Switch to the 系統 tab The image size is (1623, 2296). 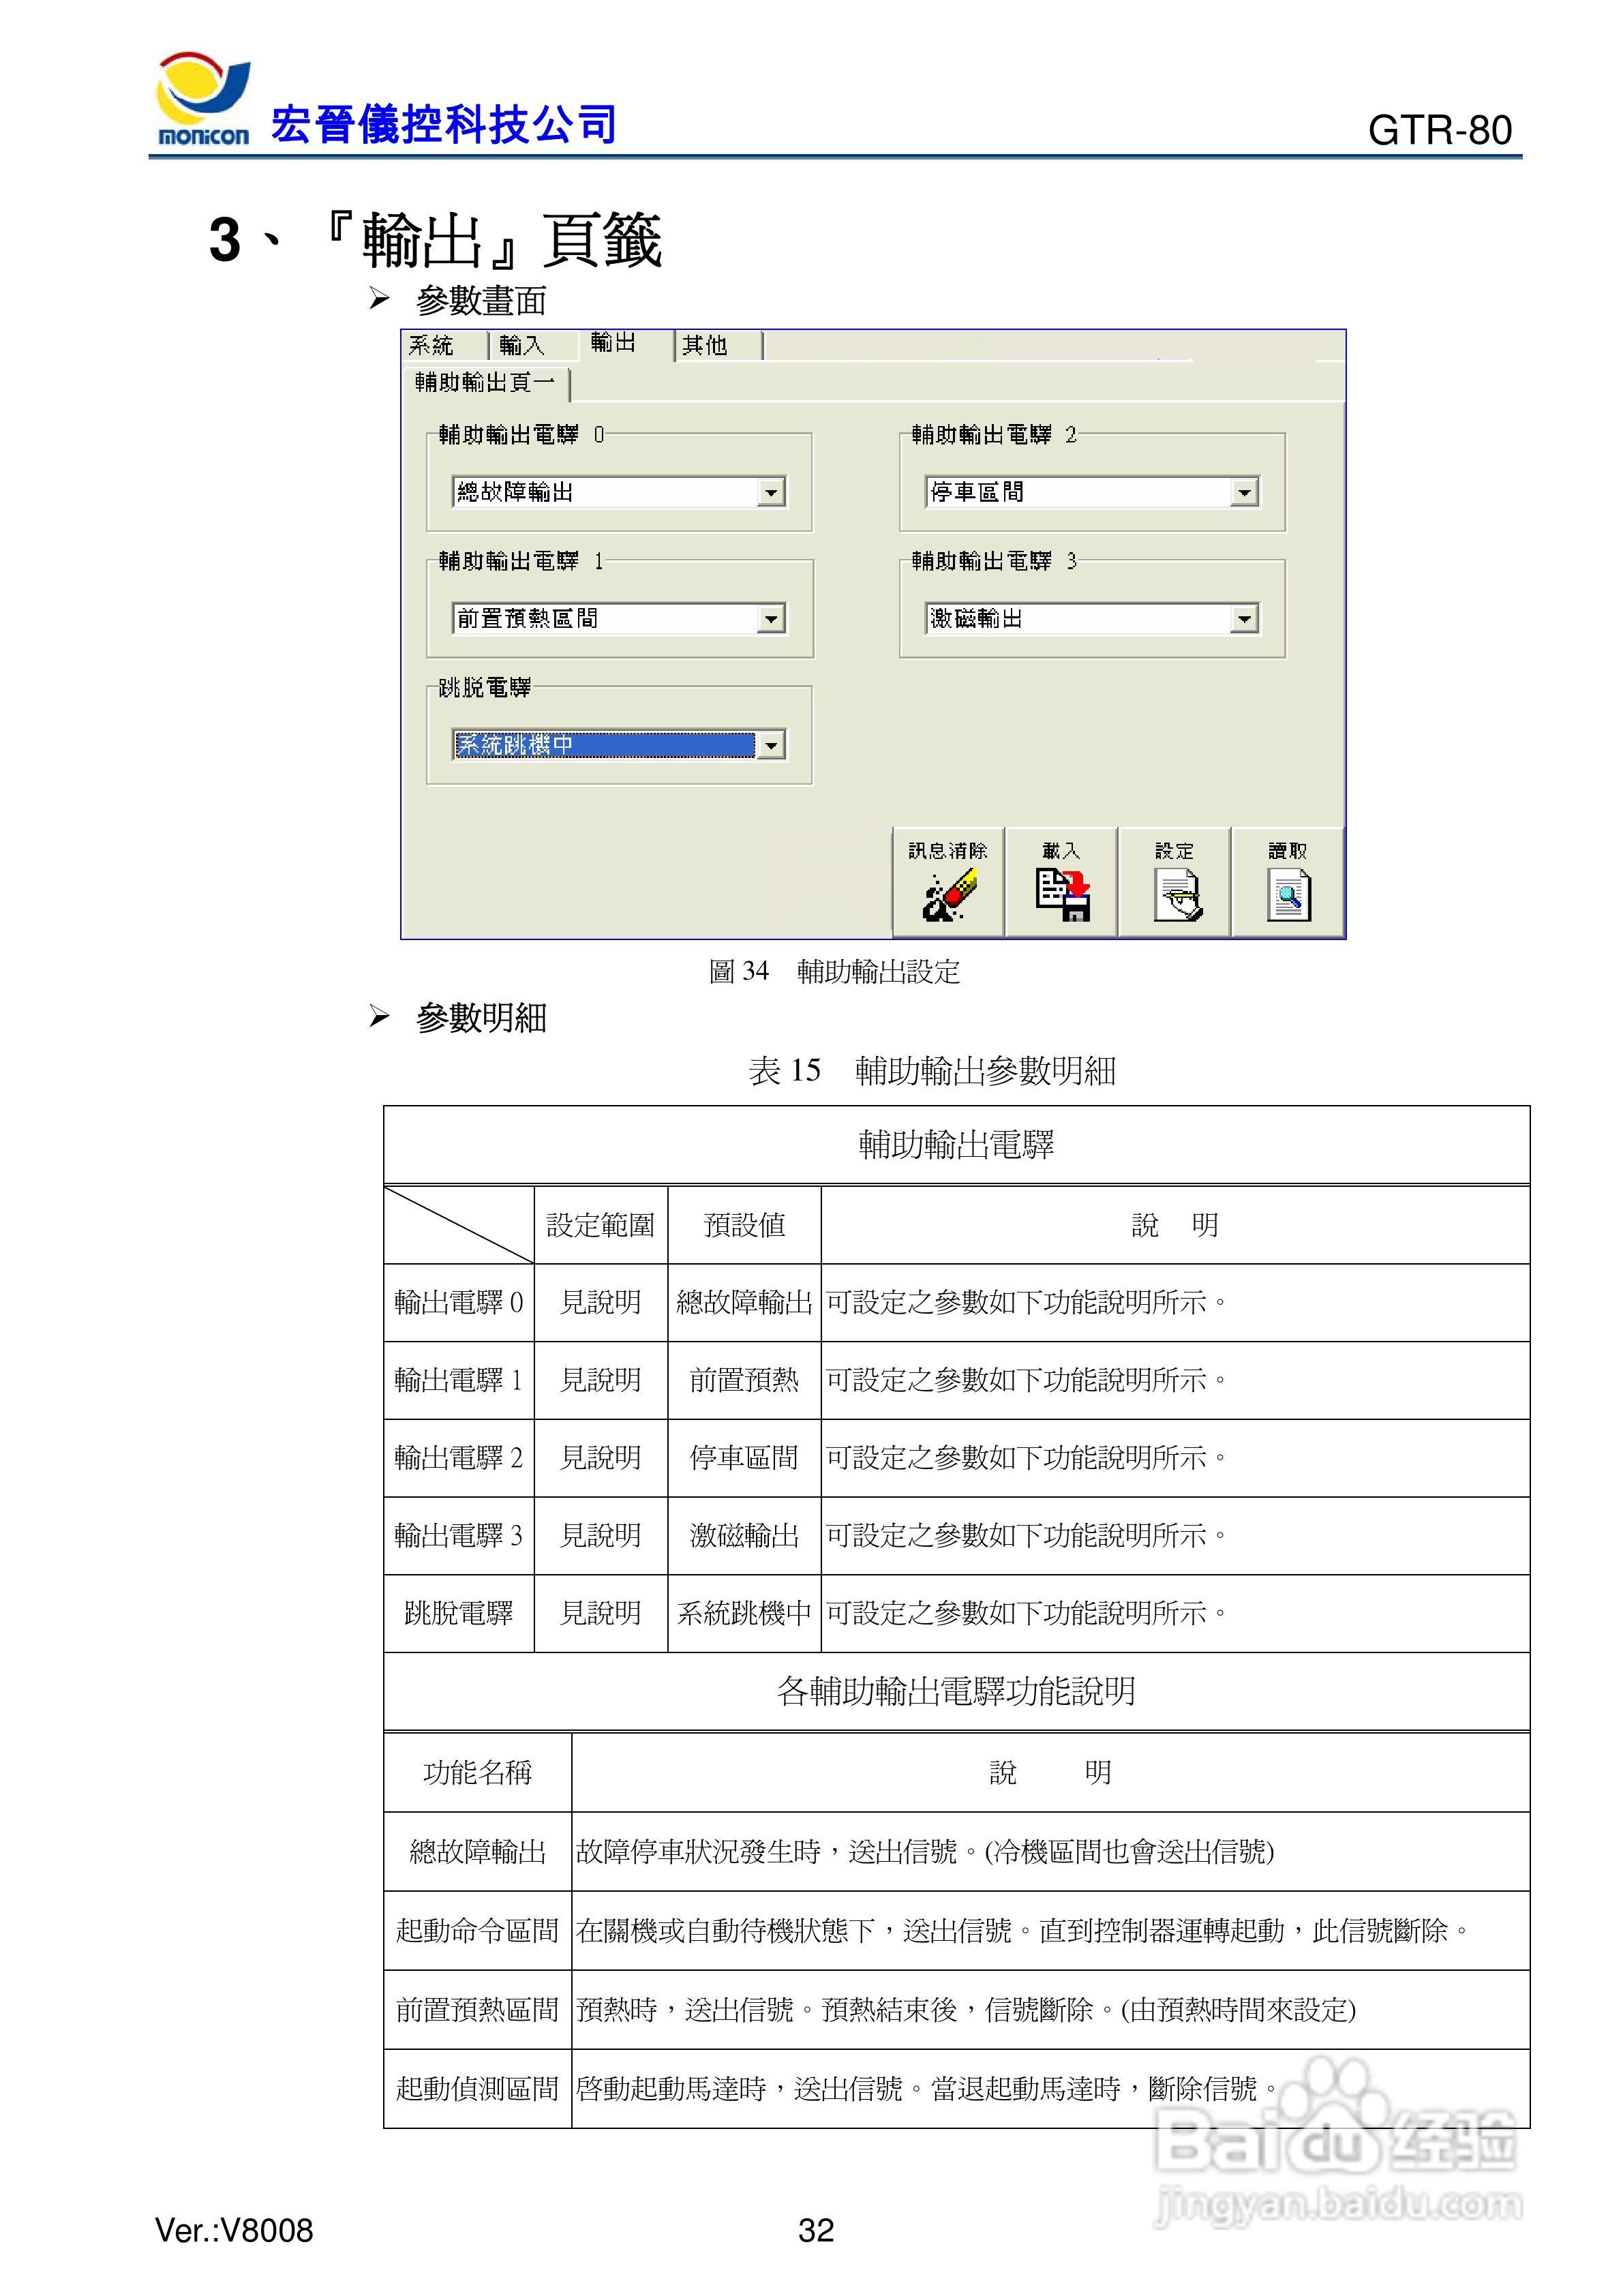(432, 346)
